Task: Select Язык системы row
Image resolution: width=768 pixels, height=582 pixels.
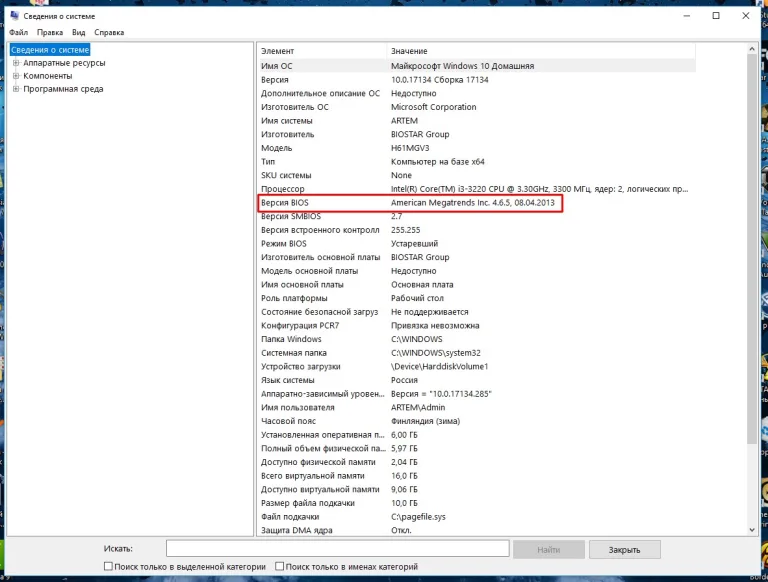Action: 476,380
